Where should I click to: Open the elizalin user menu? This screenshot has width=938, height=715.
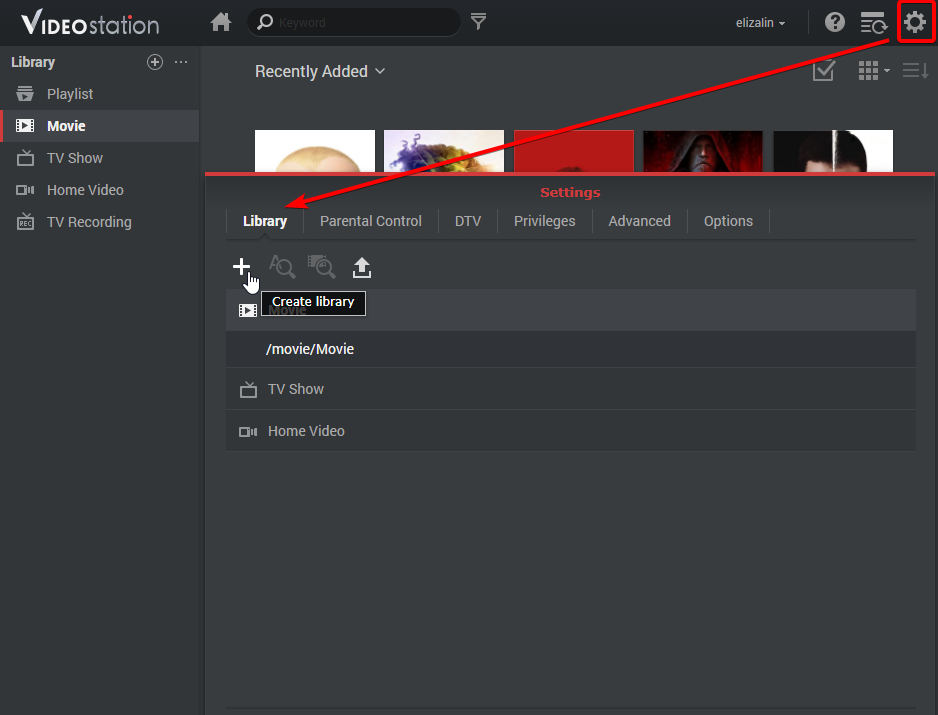pos(760,23)
